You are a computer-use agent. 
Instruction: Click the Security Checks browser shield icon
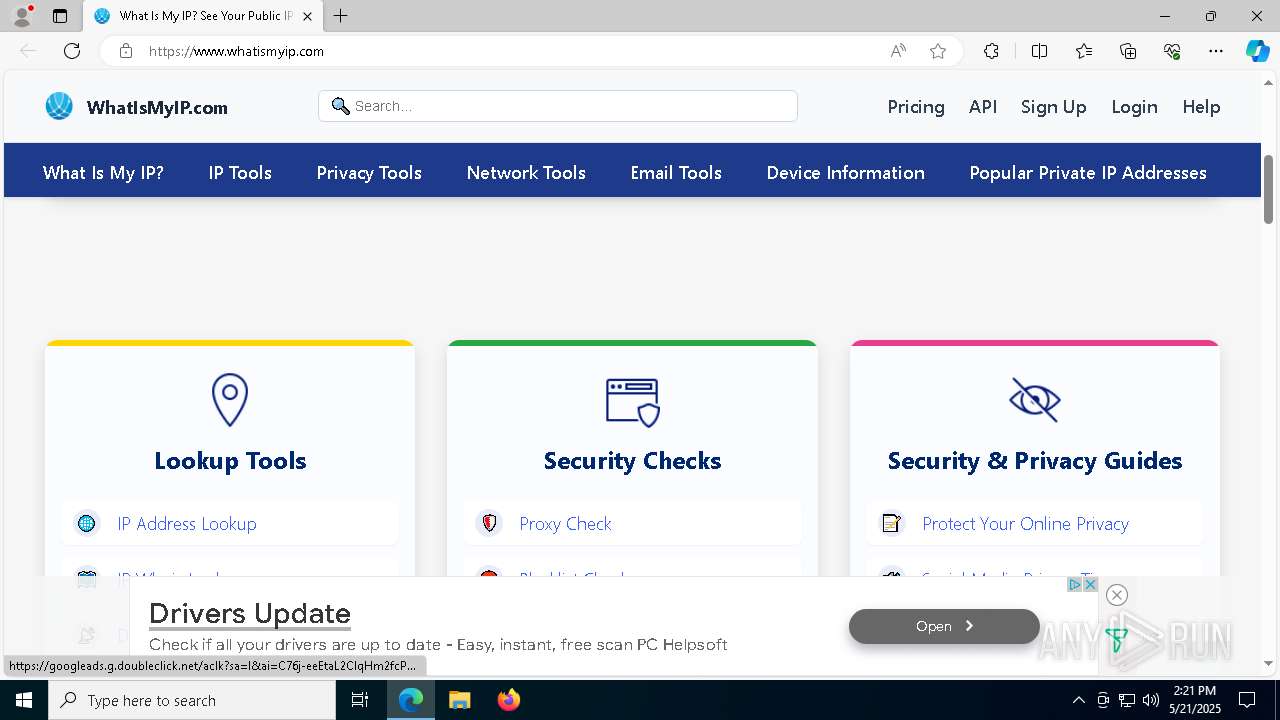[632, 401]
